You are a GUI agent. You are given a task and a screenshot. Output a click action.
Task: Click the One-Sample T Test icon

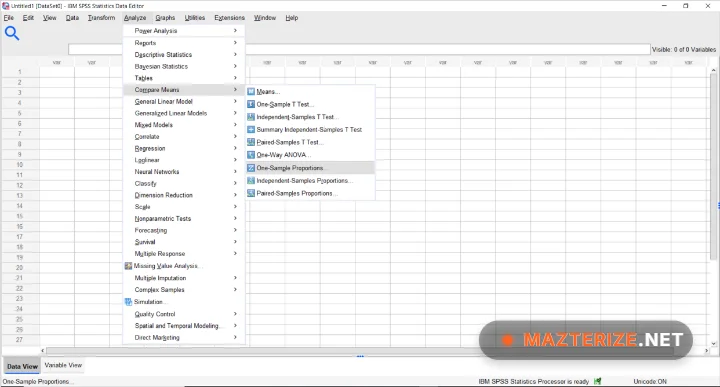pos(251,104)
